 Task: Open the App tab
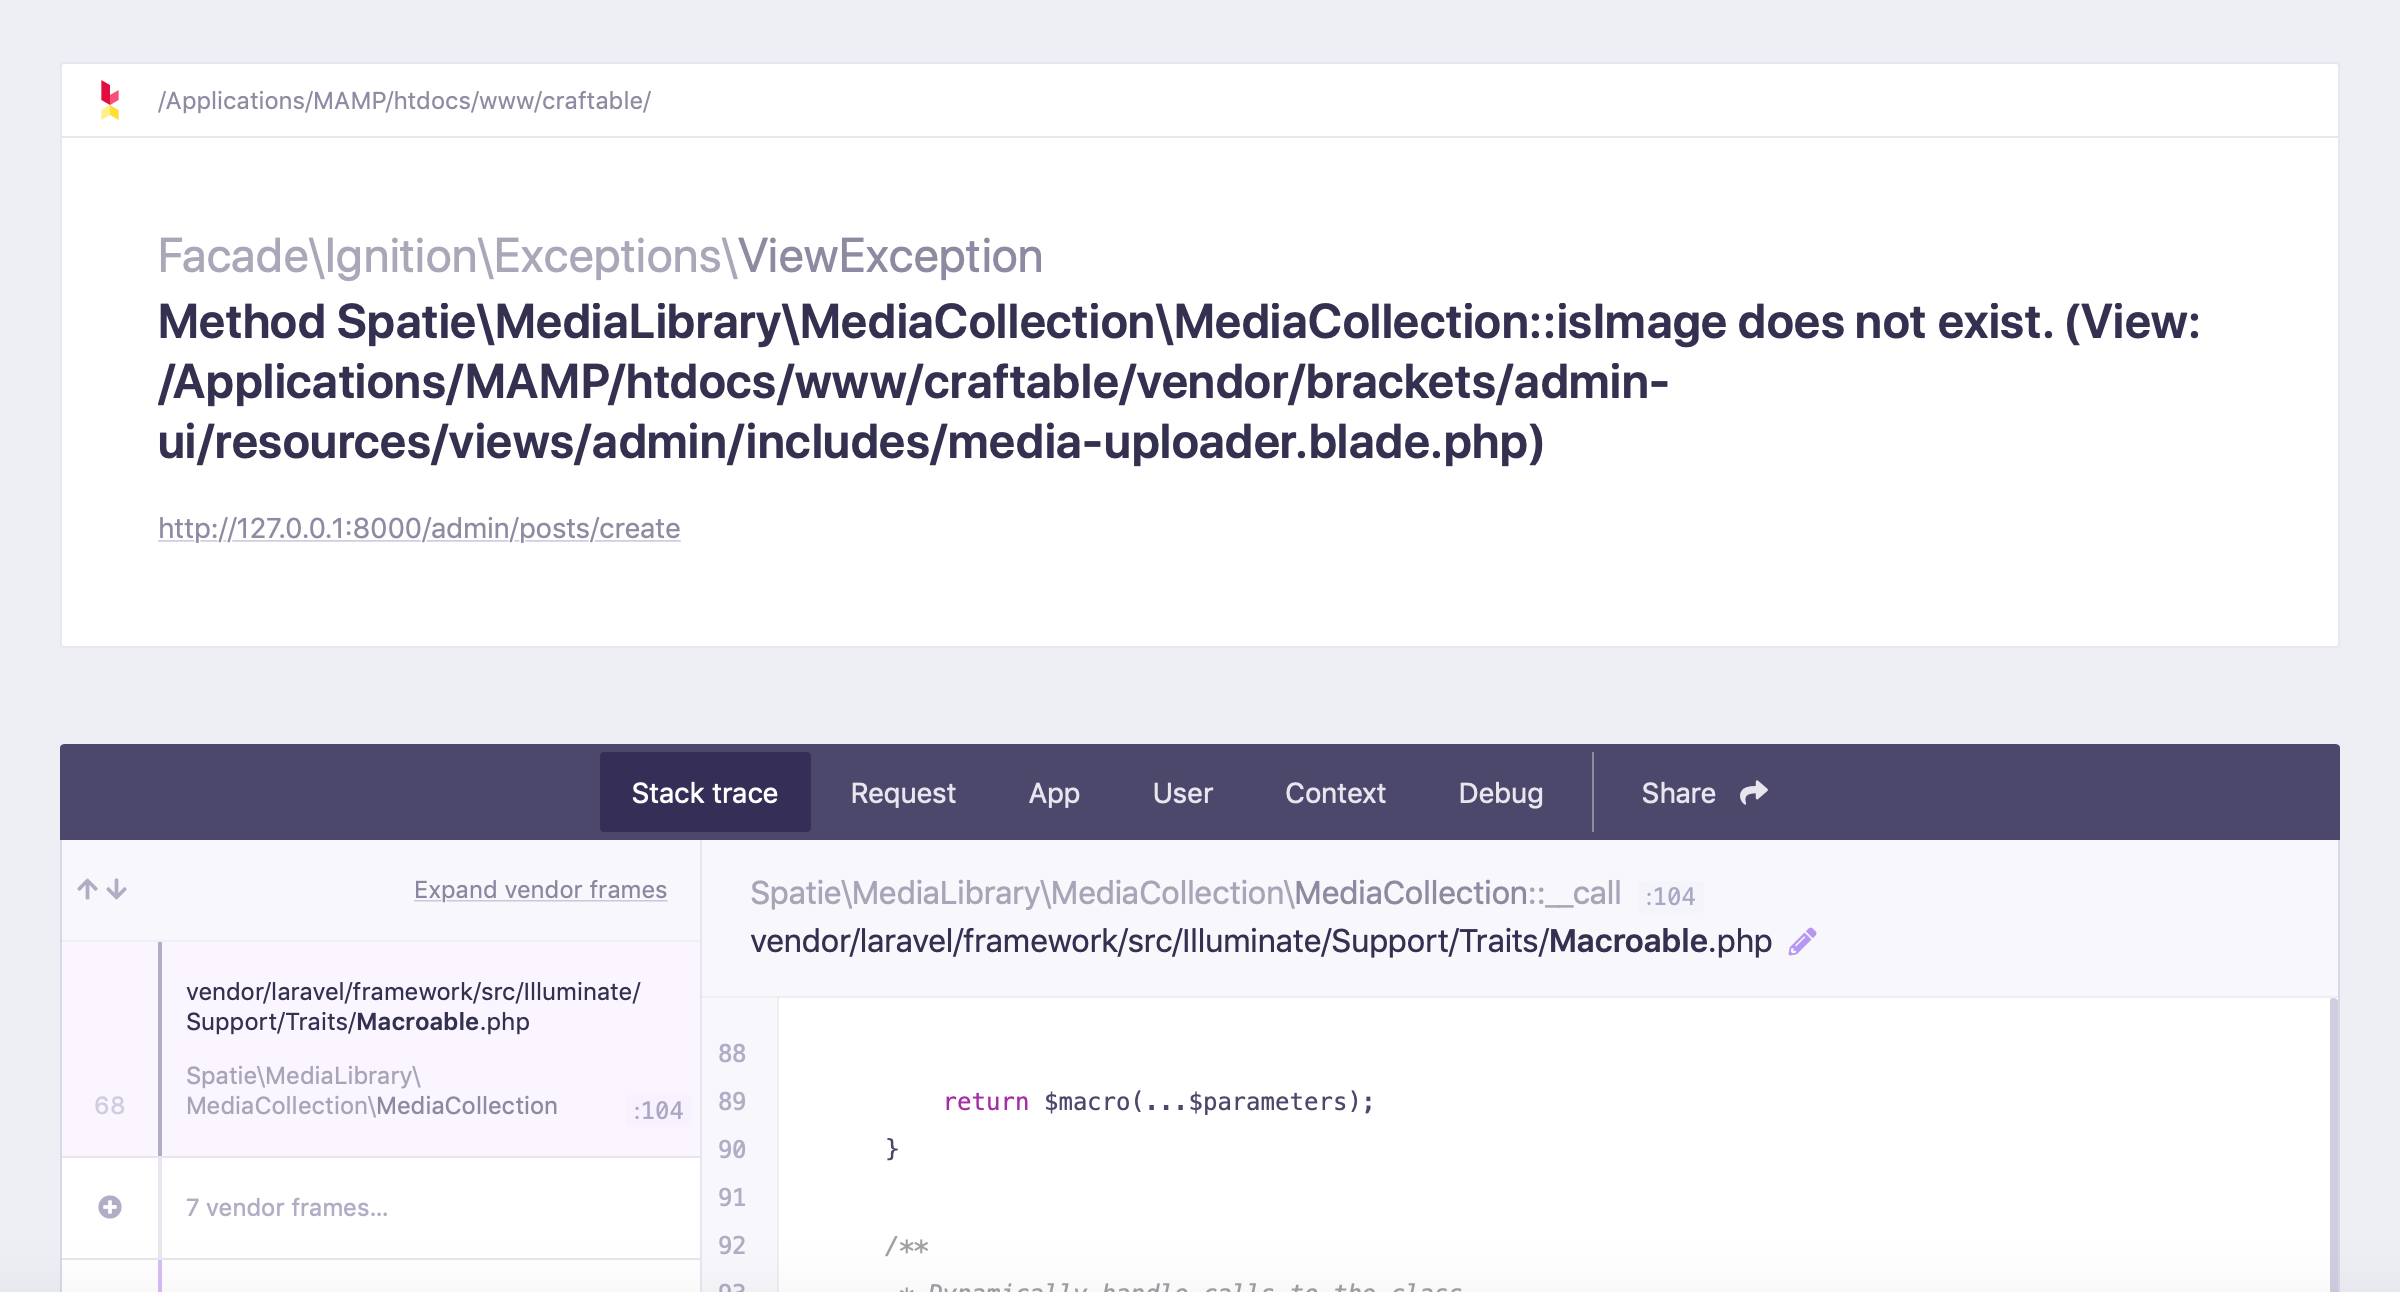click(1053, 792)
